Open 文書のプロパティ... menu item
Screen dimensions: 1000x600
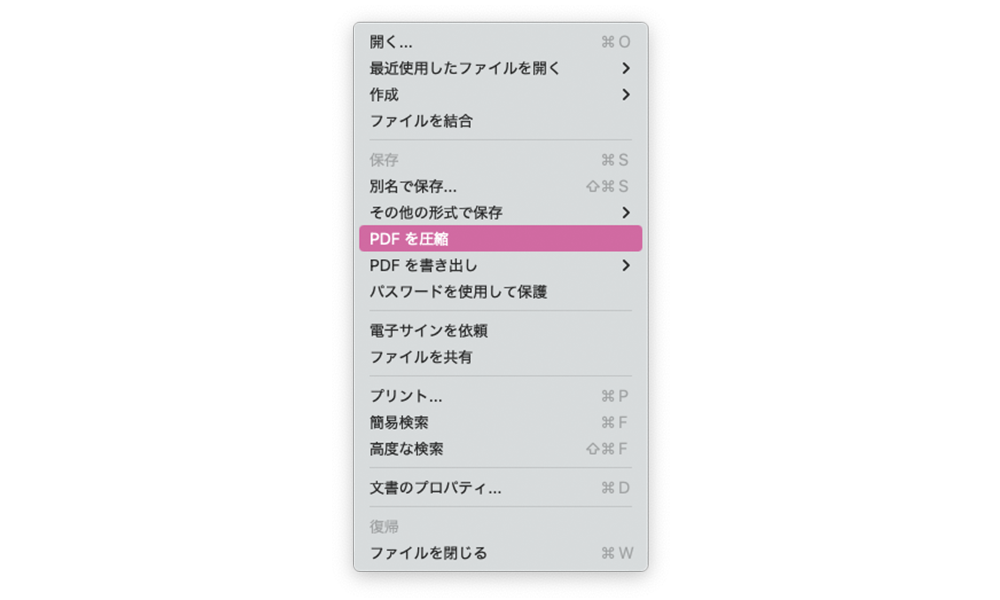501,488
